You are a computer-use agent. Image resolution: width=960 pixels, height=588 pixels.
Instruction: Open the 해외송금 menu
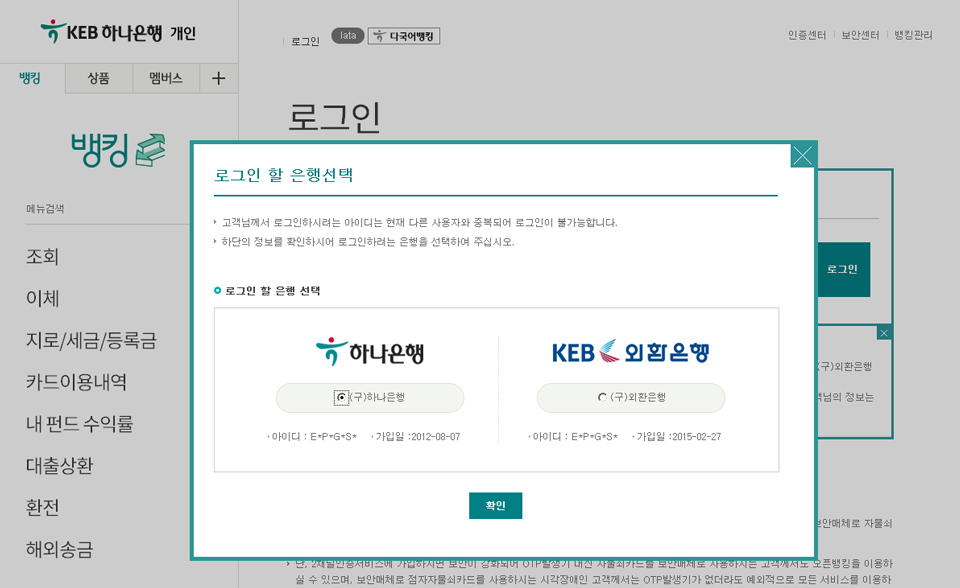point(59,549)
